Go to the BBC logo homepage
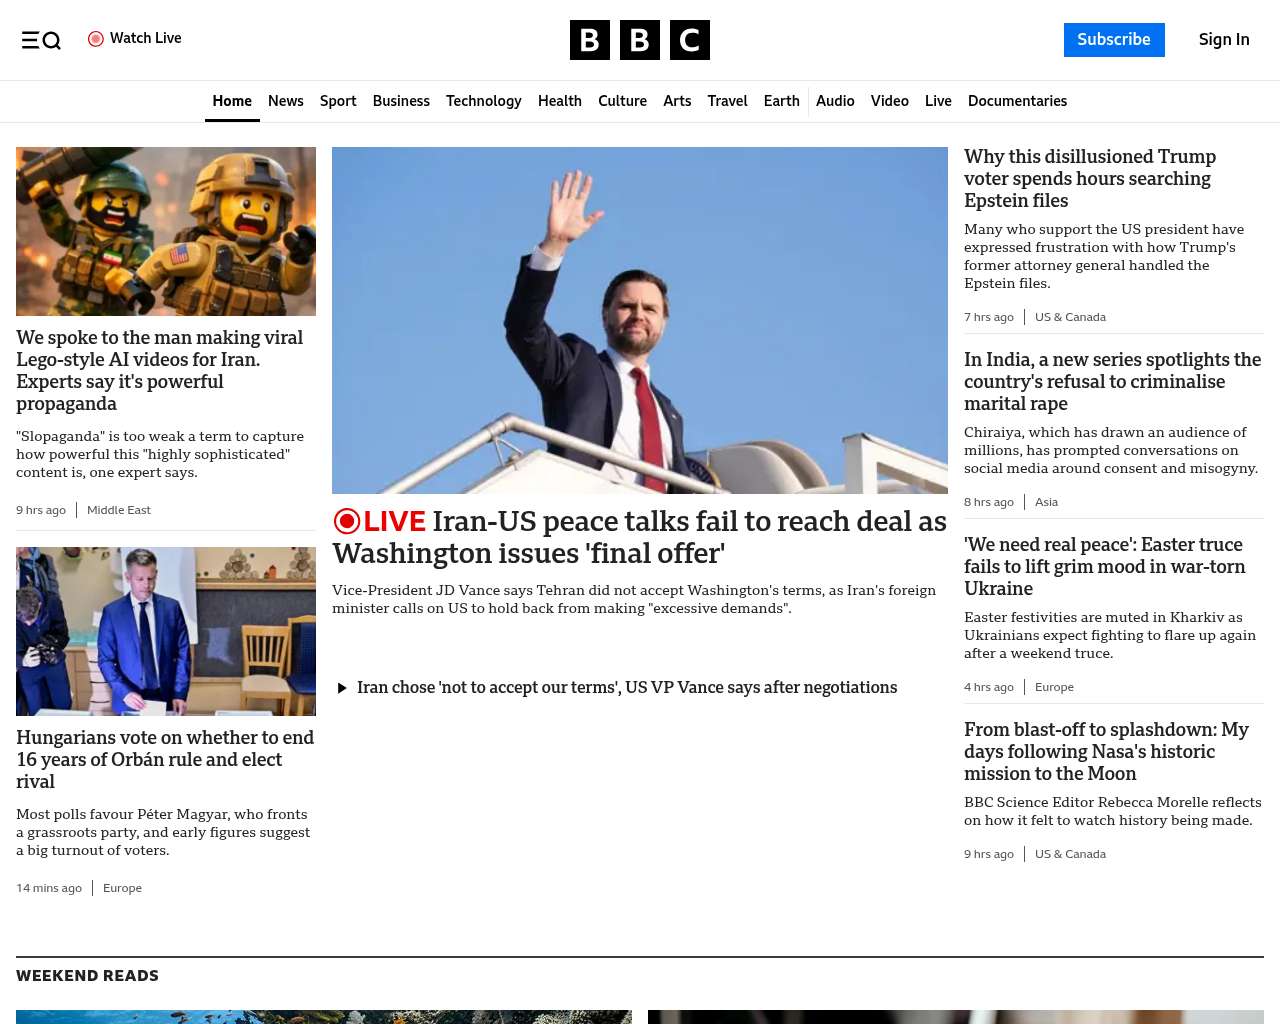This screenshot has width=1280, height=1024. coord(640,40)
